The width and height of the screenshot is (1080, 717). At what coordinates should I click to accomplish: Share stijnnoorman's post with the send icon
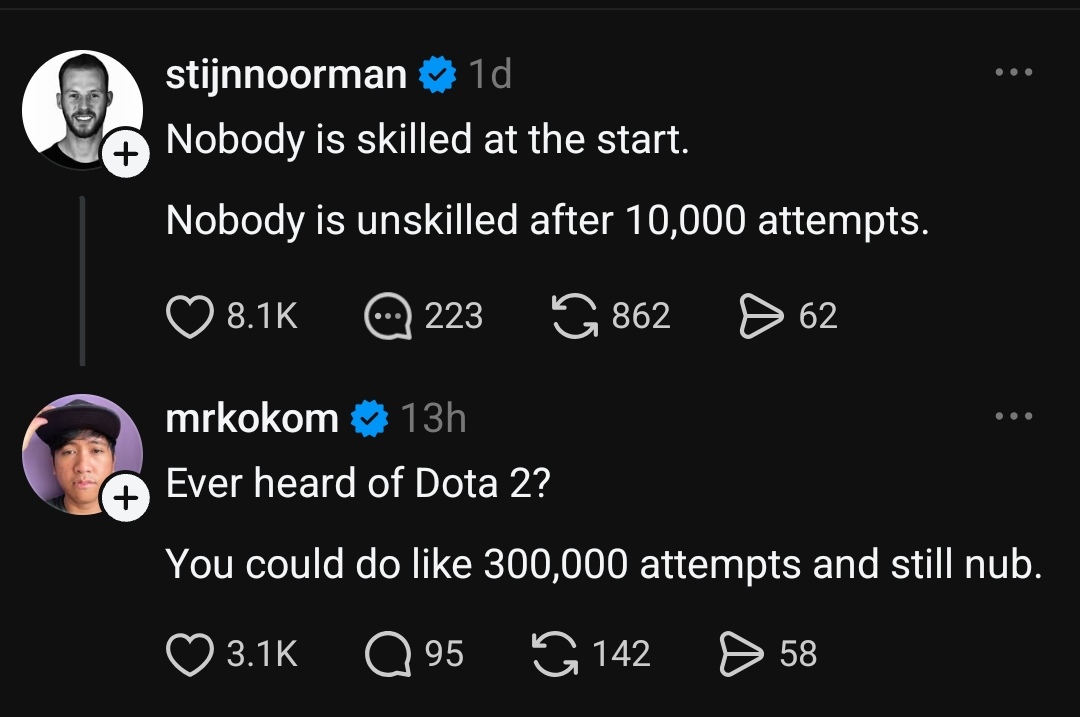pyautogui.click(x=761, y=316)
